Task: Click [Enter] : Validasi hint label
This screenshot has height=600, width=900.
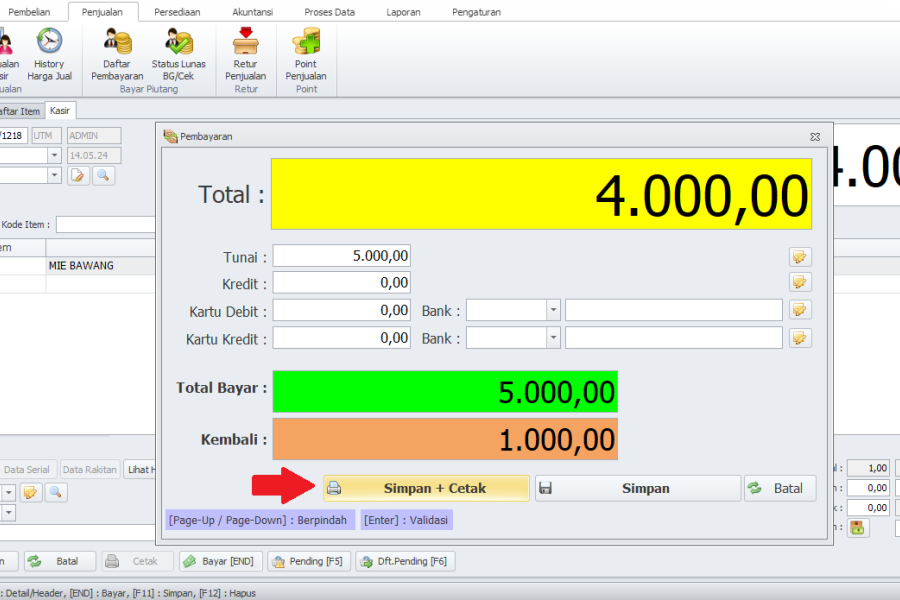Action: (406, 520)
